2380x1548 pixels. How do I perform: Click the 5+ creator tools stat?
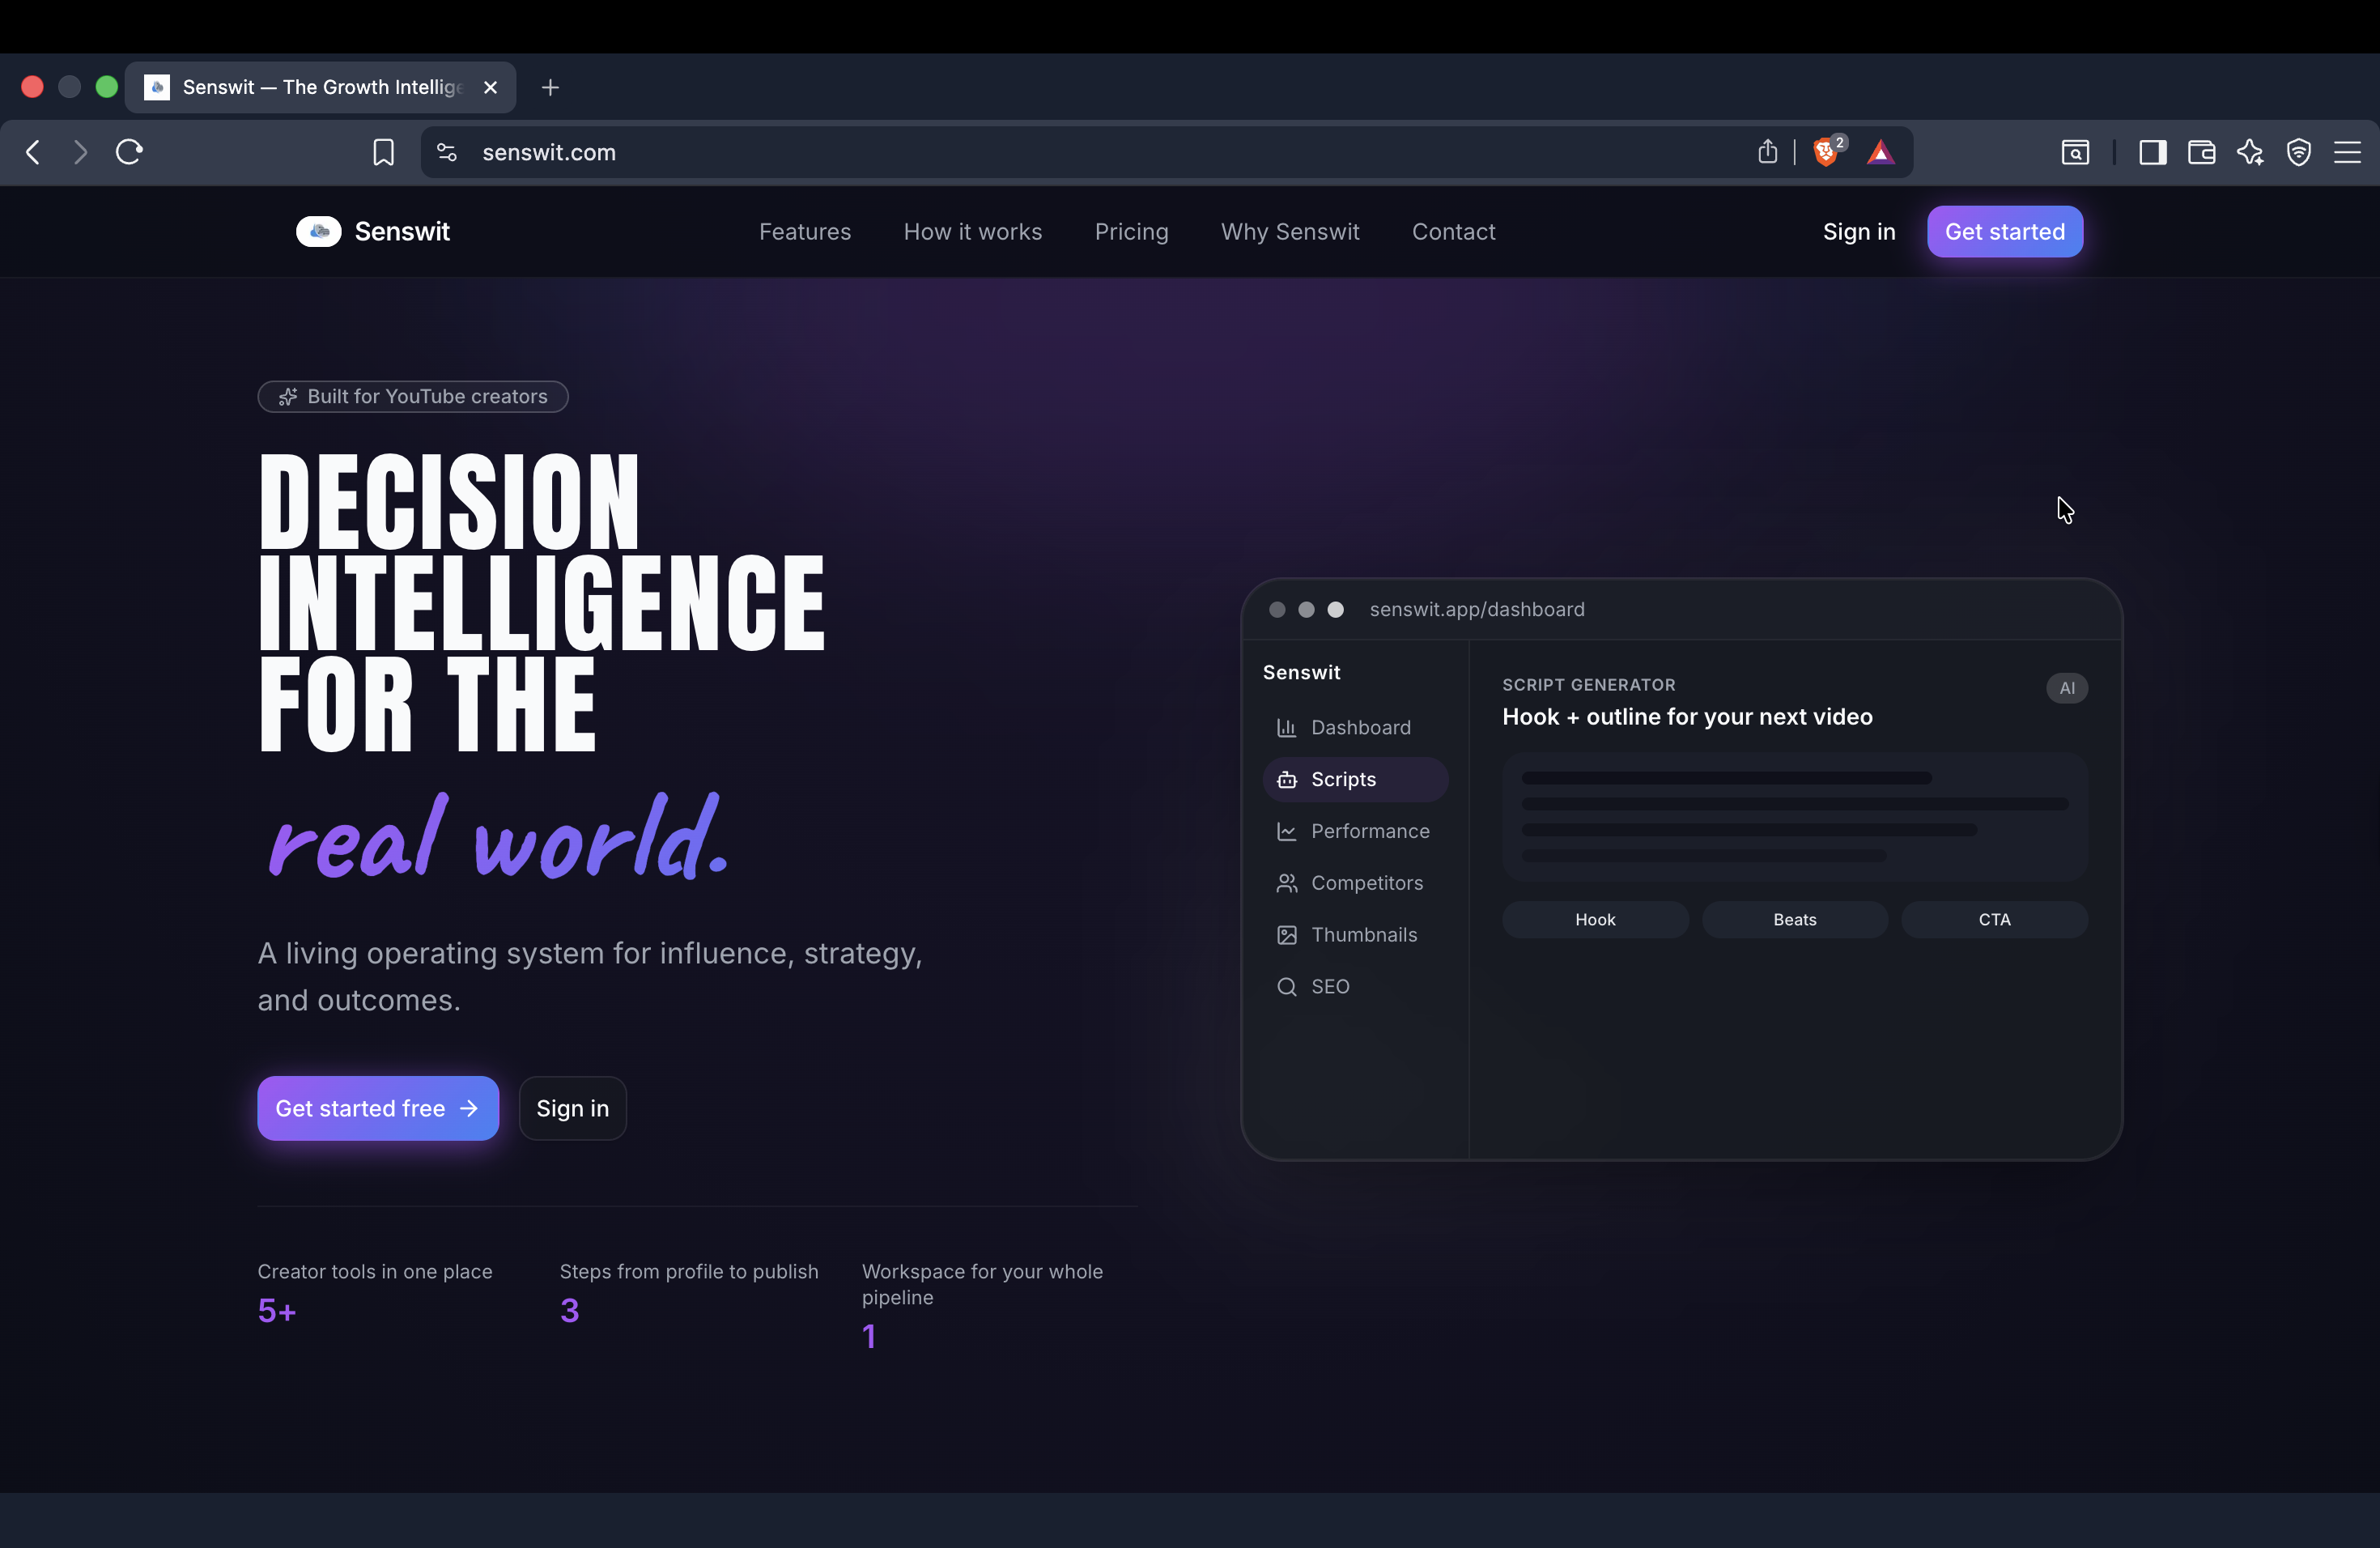tap(277, 1310)
